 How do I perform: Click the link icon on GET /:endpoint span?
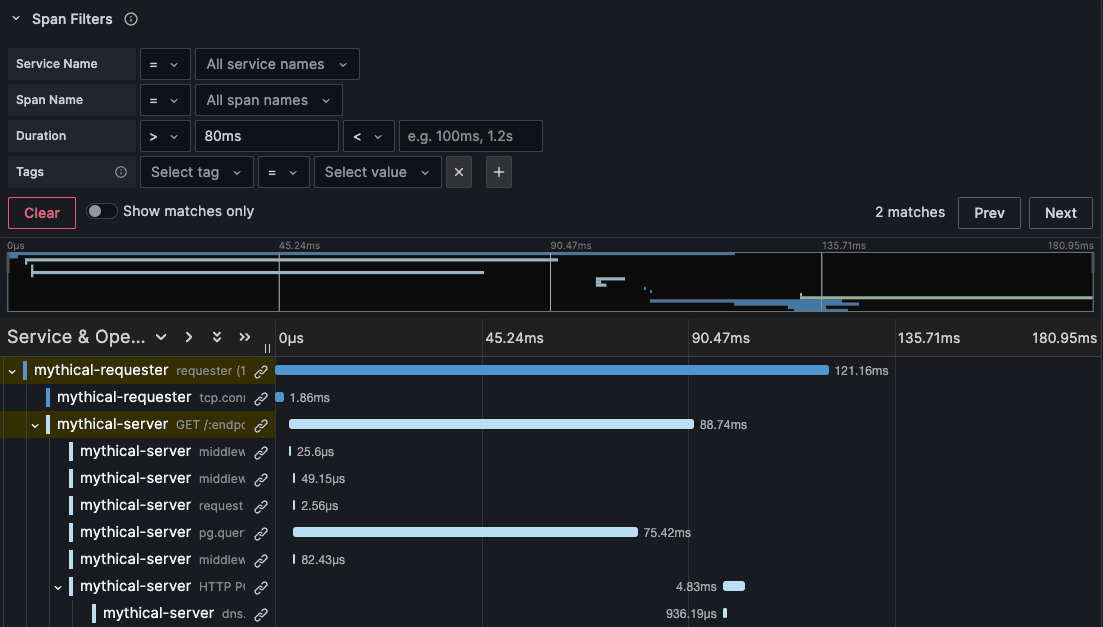(260, 424)
